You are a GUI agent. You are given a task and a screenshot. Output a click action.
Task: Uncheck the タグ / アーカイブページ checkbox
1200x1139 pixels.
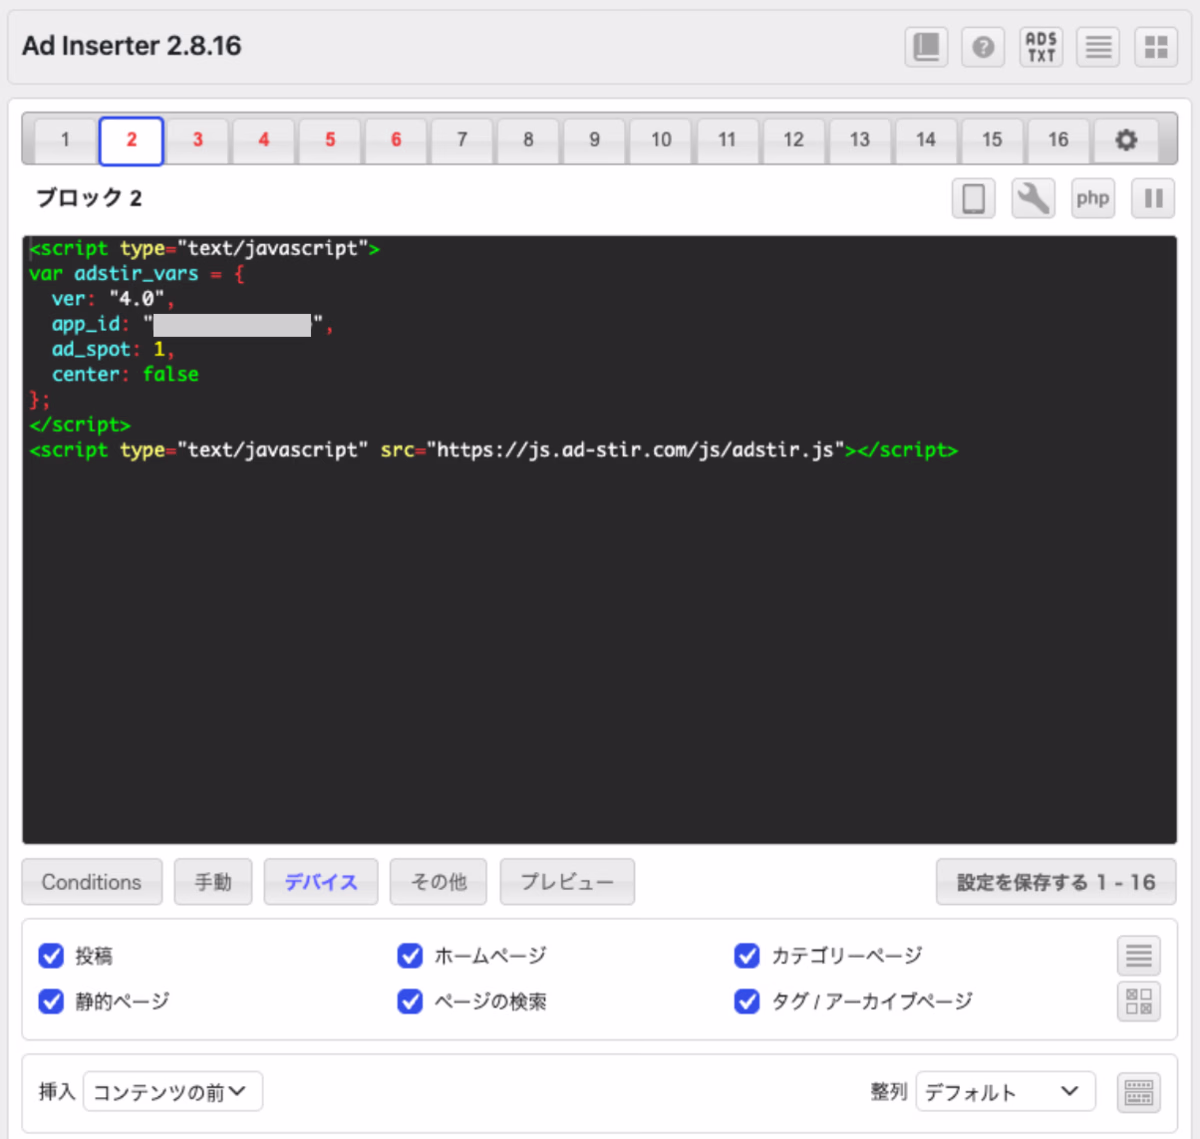point(747,1001)
